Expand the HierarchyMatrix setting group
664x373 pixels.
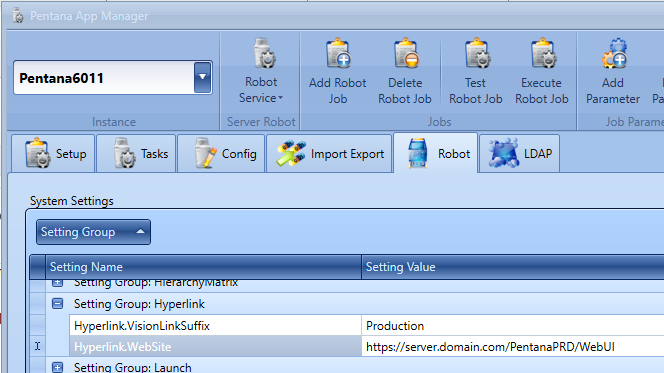[x=58, y=282]
